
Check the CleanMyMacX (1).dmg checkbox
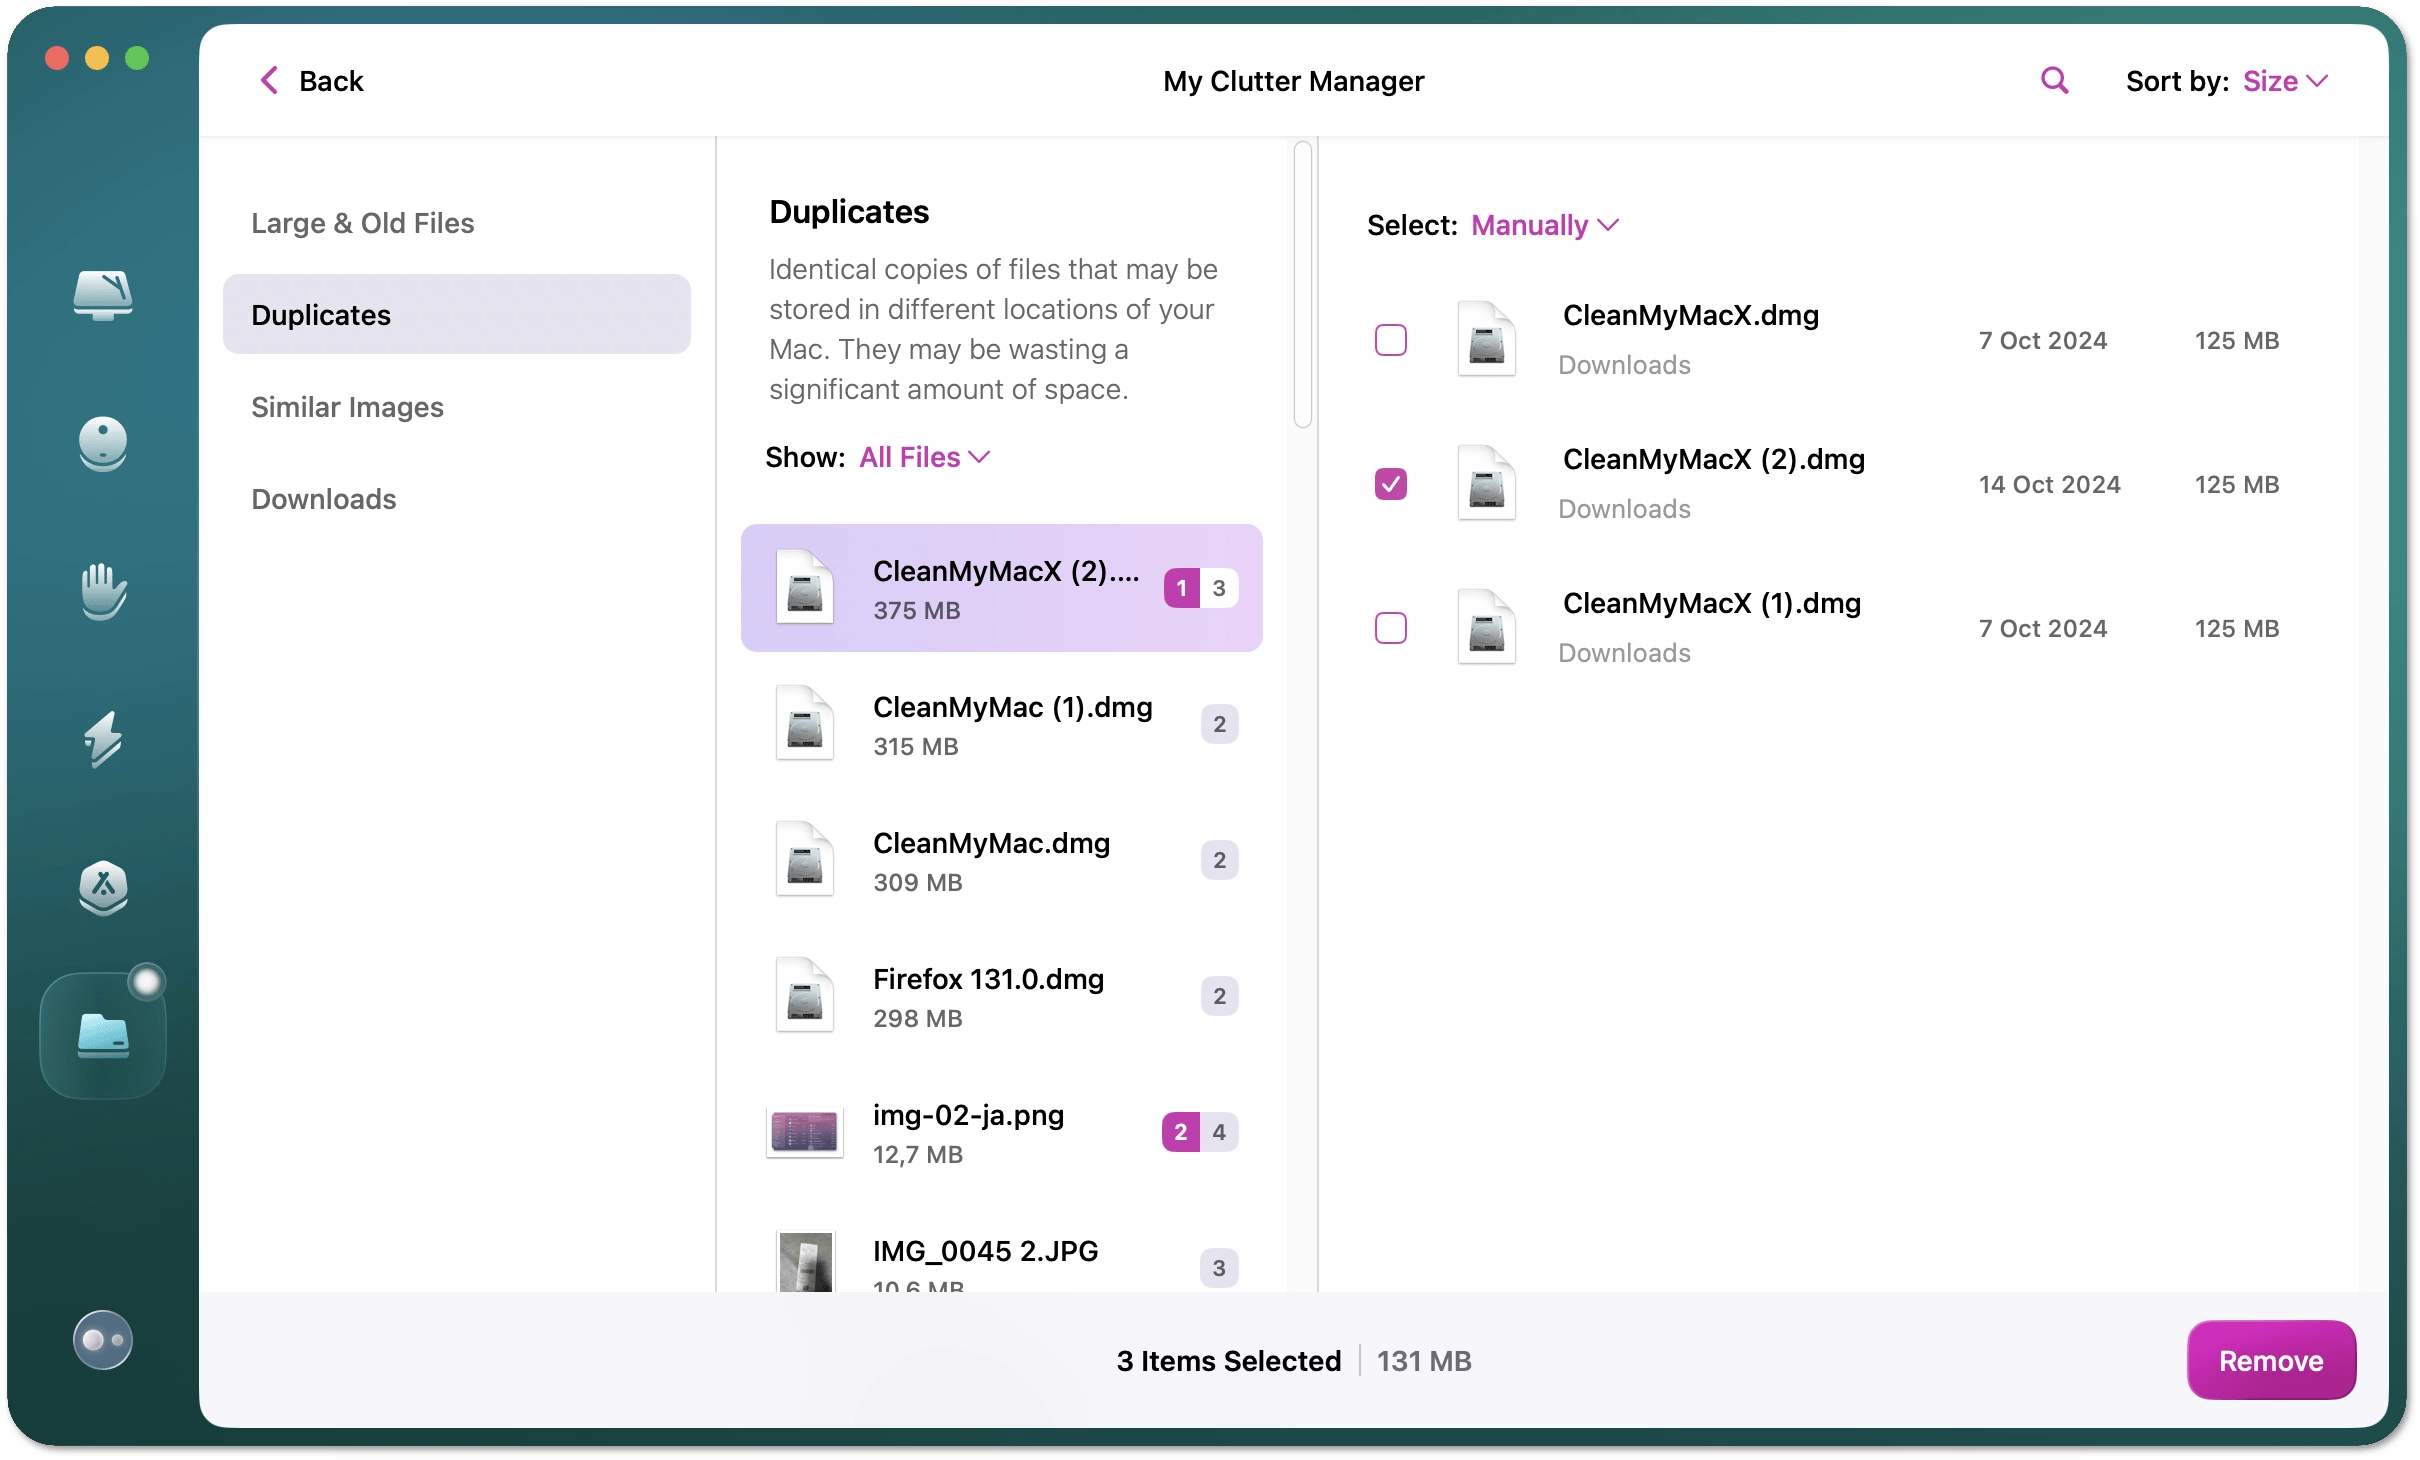pyautogui.click(x=1391, y=628)
